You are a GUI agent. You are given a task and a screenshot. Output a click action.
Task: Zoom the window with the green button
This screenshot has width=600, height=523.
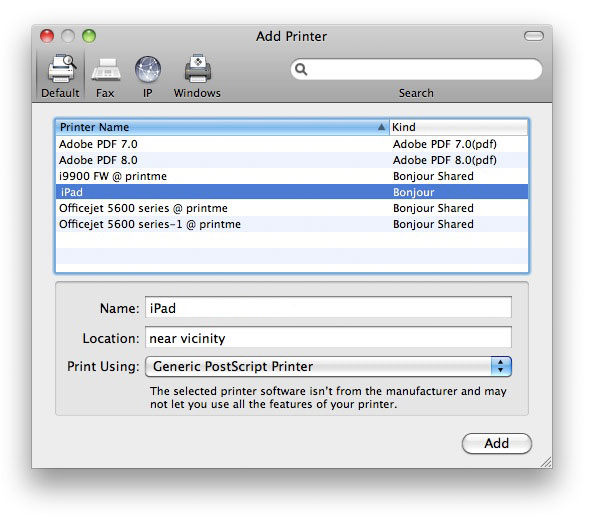click(x=89, y=36)
